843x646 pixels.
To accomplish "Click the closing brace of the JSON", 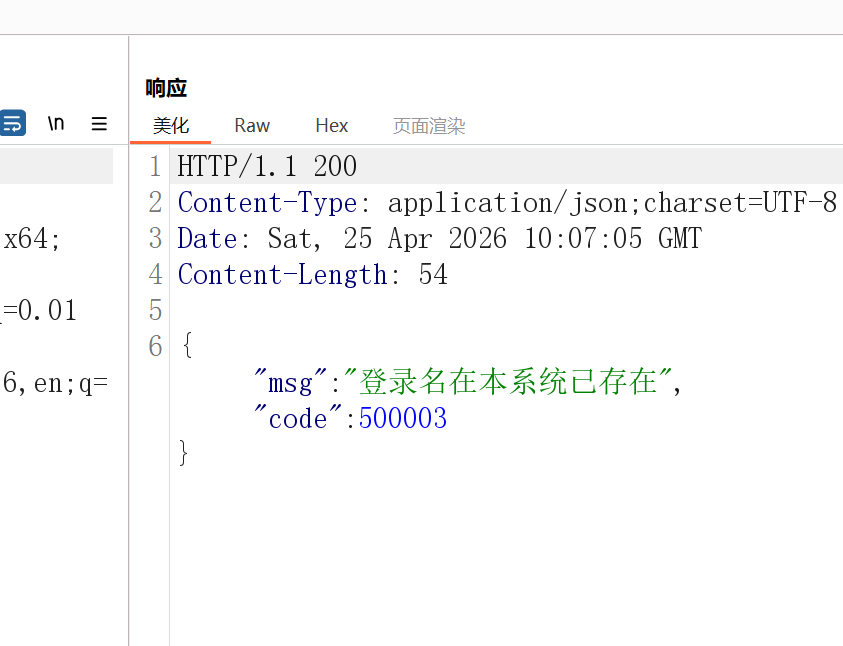I will point(183,453).
